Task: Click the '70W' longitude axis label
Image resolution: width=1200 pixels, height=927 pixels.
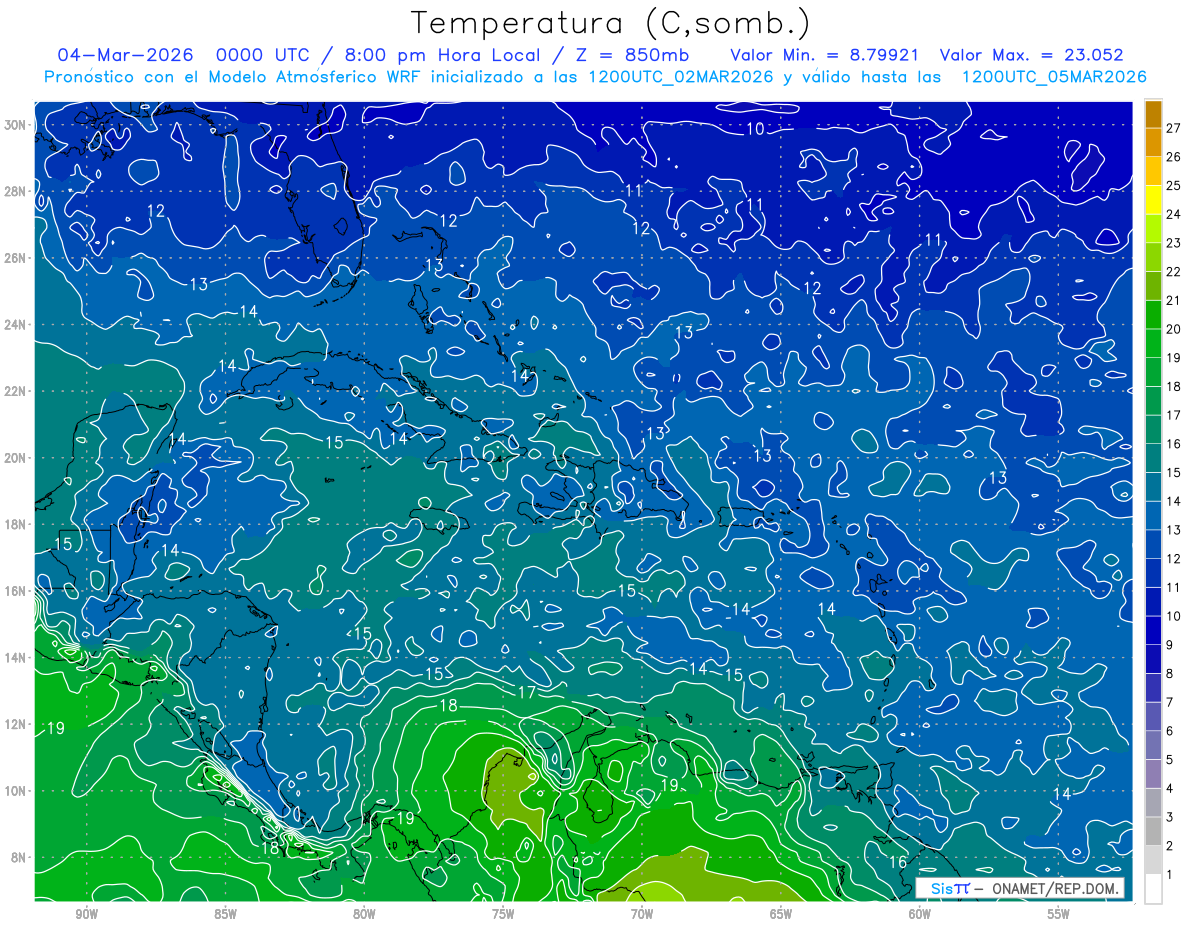Action: 642,914
